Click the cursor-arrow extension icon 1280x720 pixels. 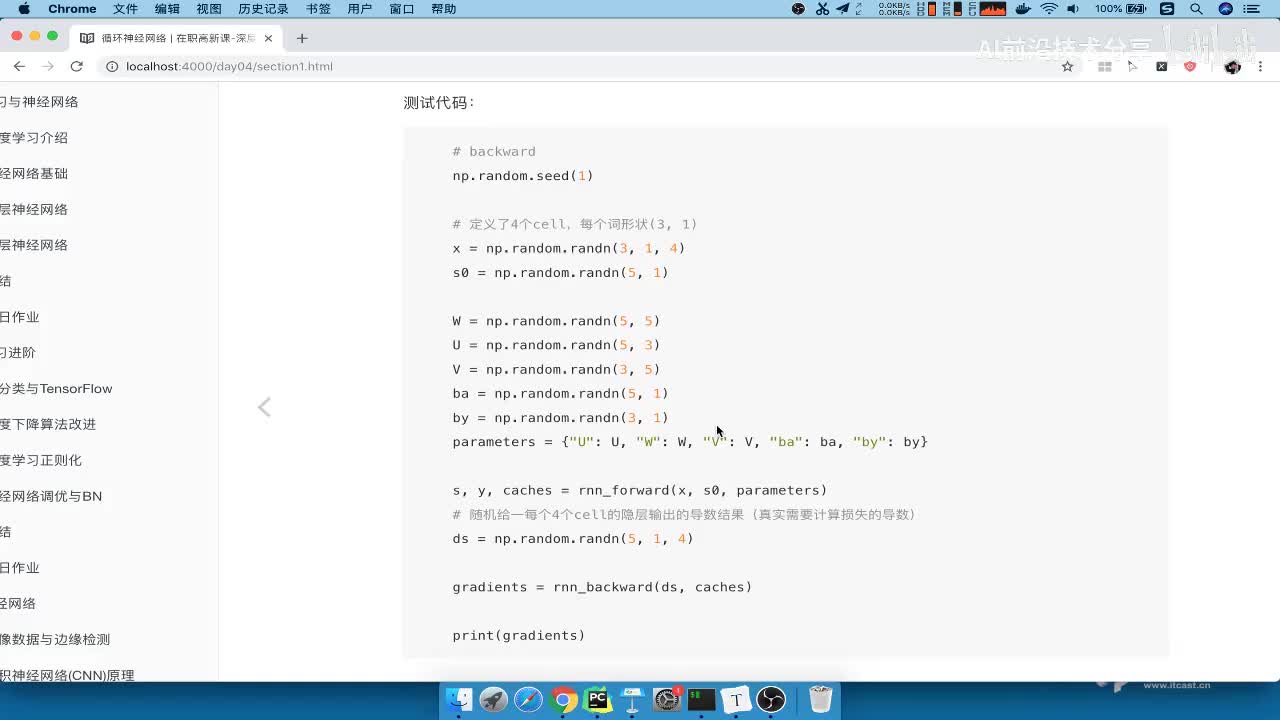pos(1133,66)
